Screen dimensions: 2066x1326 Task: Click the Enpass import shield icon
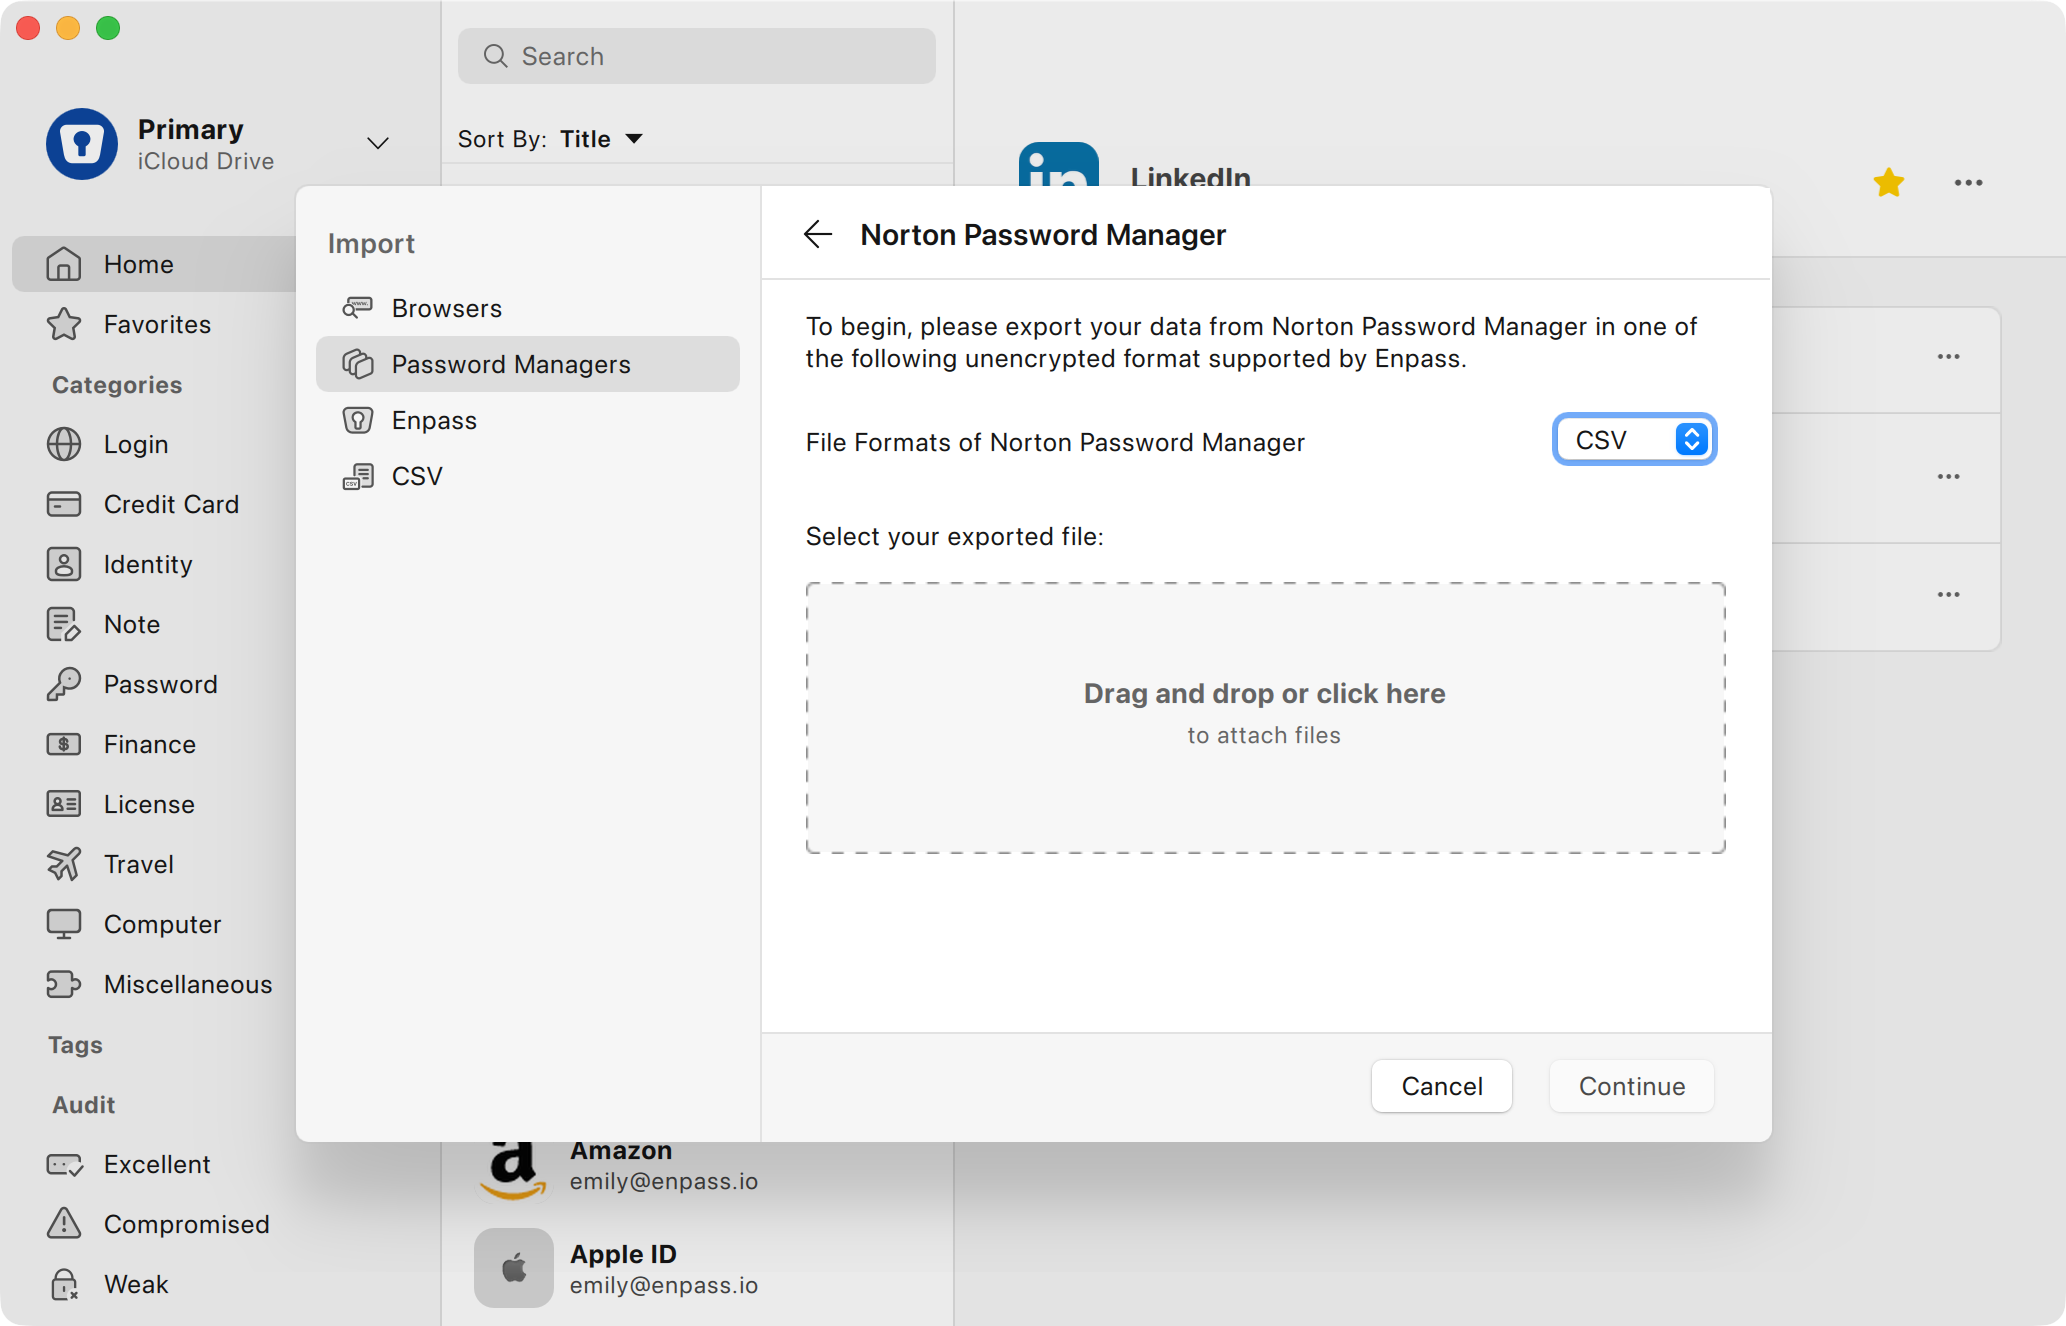(x=358, y=420)
